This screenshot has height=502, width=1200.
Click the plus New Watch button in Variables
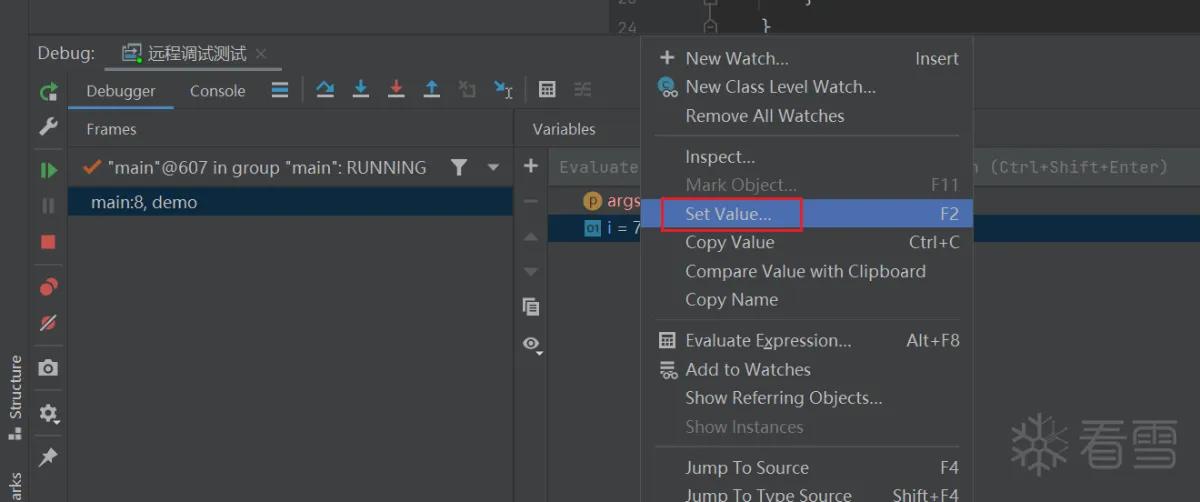click(x=531, y=166)
